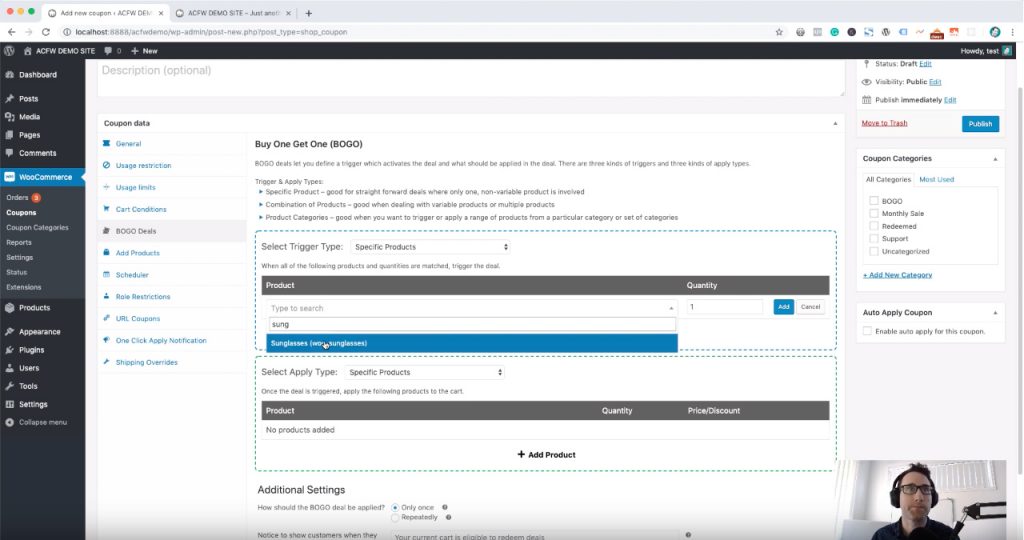The height and width of the screenshot is (540, 1024).
Task: Collapse the admin sidebar menu
Action: tap(42, 422)
